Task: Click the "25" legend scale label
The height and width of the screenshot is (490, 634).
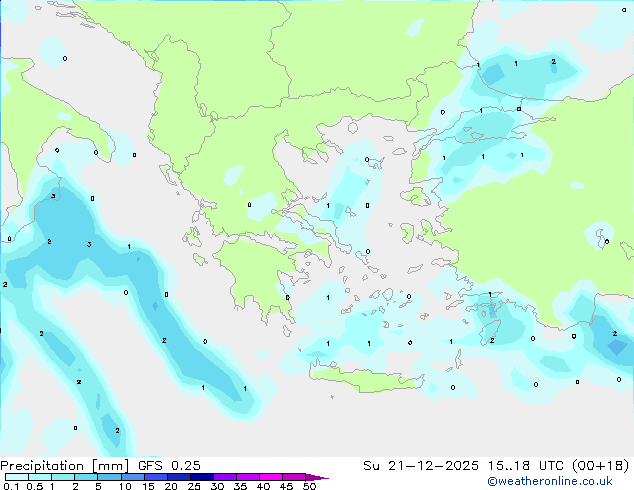Action: 194,486
